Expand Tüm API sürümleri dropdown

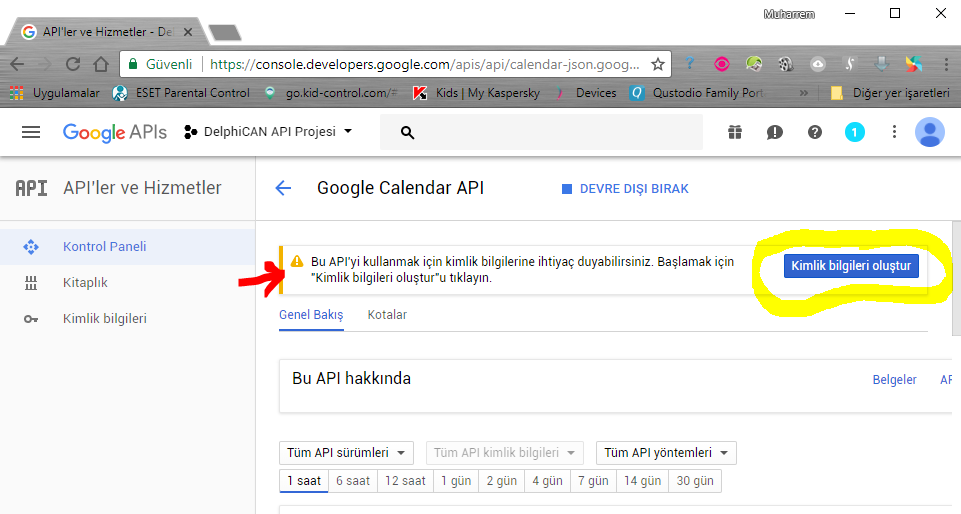(346, 453)
